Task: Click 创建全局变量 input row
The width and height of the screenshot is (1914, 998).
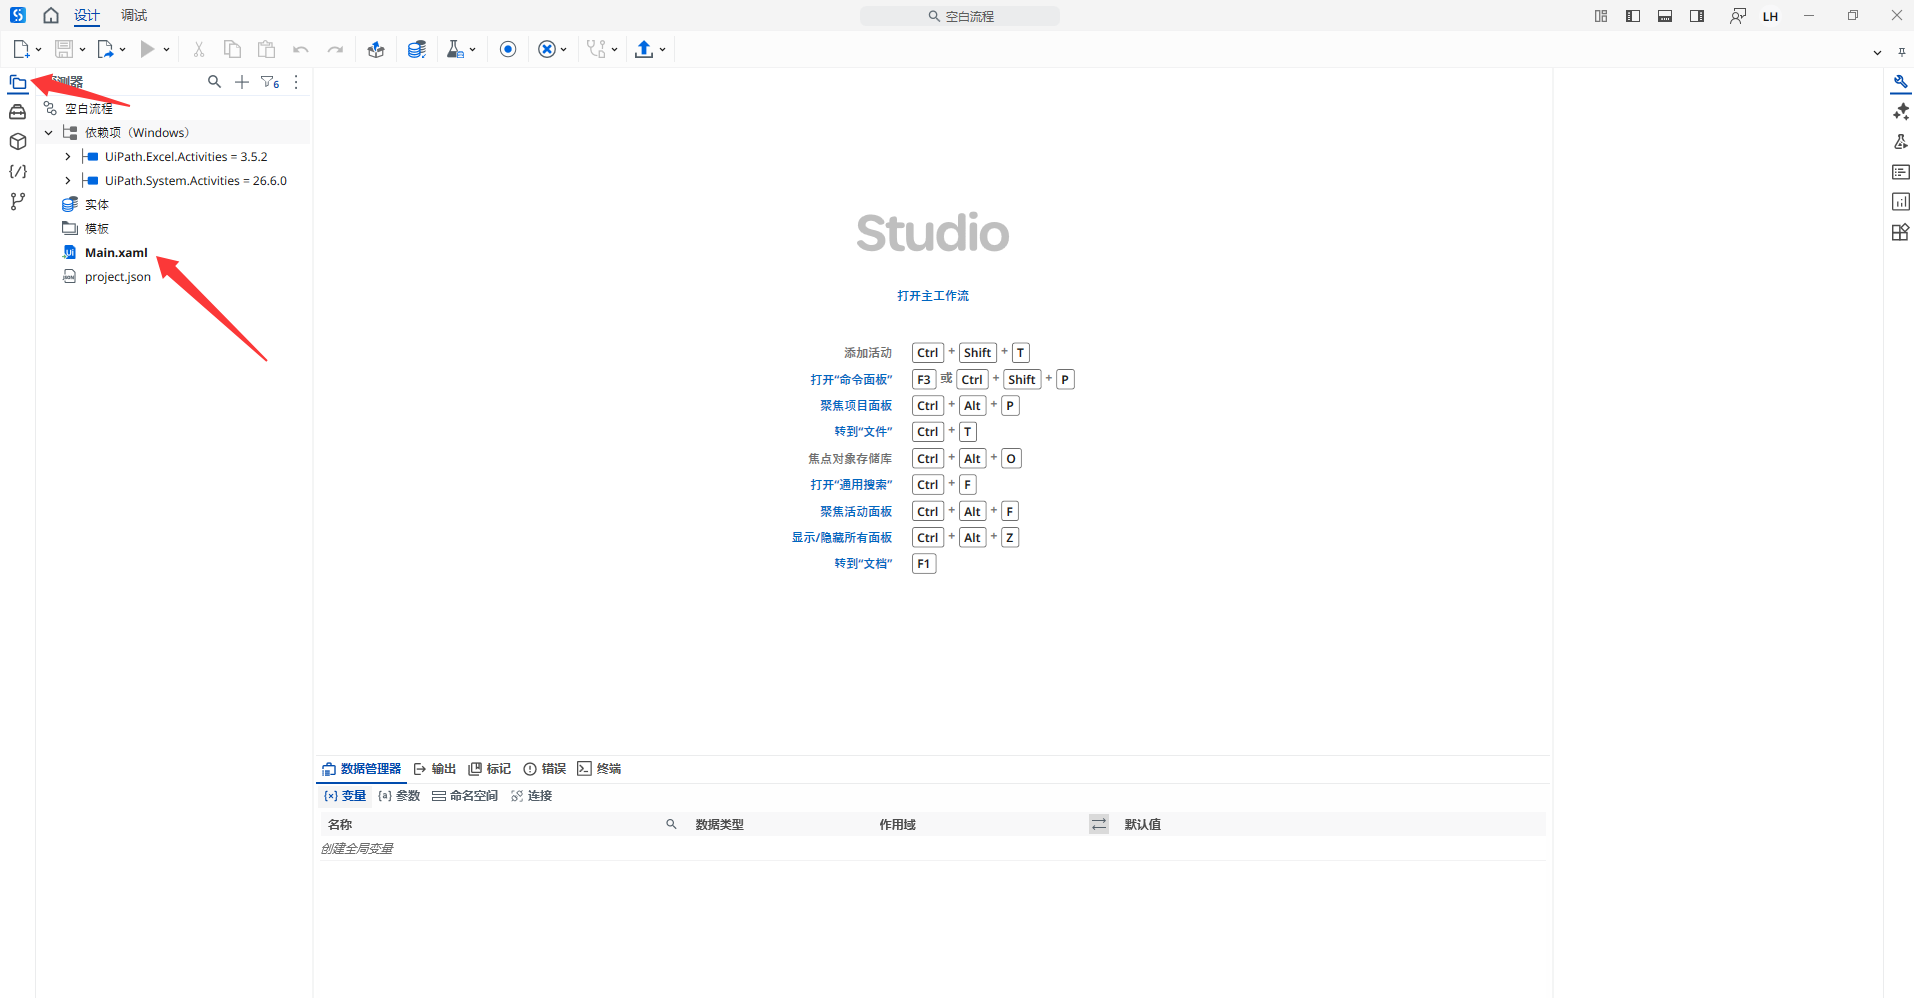Action: pyautogui.click(x=932, y=848)
